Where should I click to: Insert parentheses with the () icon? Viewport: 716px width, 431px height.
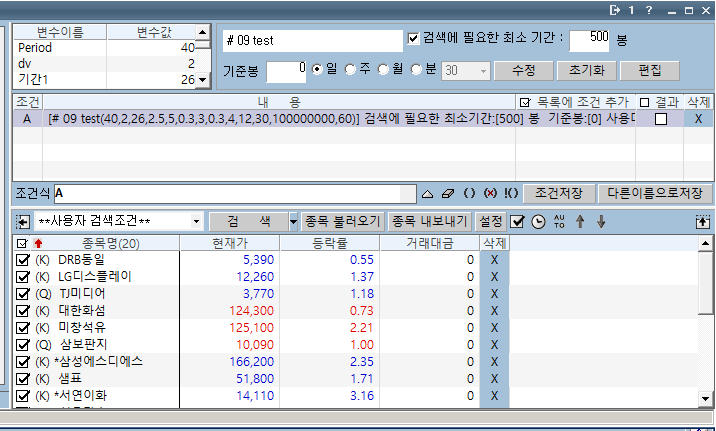[469, 194]
